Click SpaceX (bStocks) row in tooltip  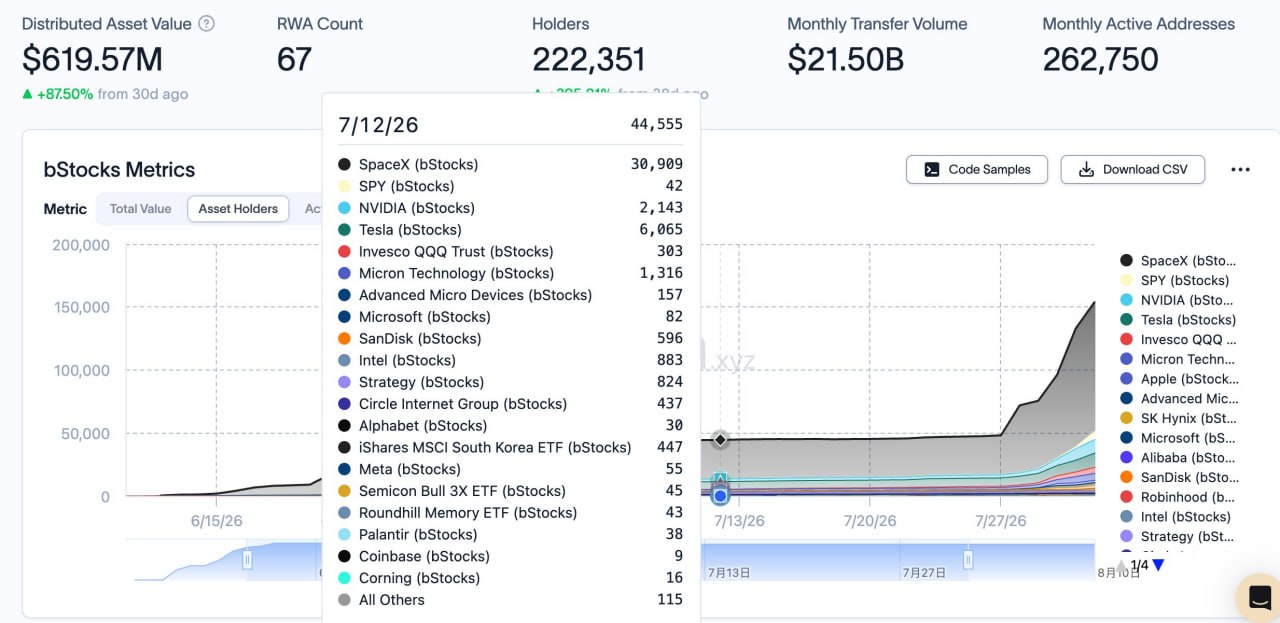(510, 164)
